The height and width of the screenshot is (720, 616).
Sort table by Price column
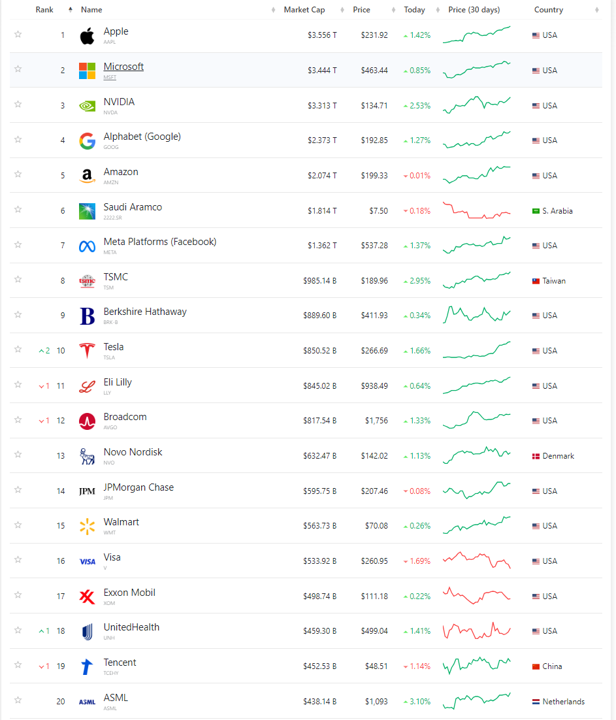pos(361,10)
